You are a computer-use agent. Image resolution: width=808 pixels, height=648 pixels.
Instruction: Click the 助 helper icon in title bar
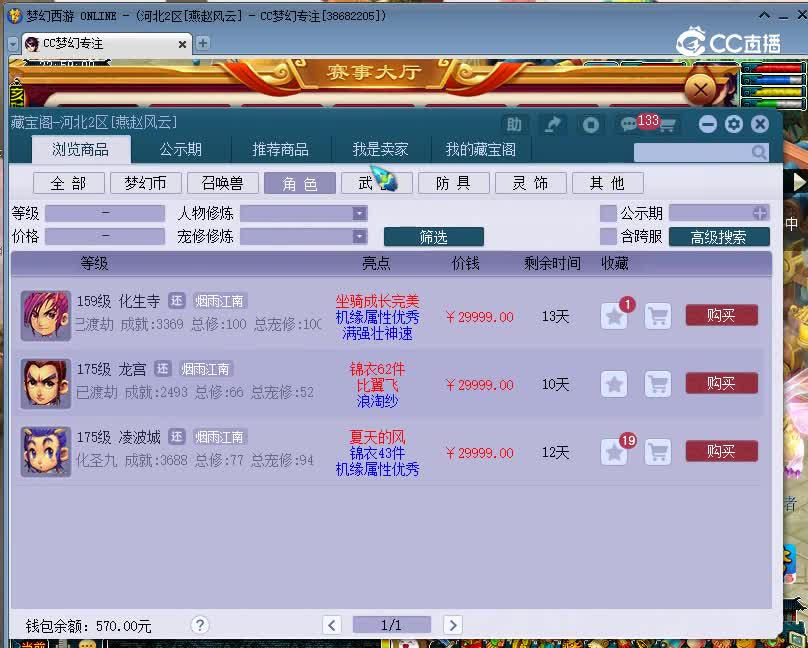[513, 124]
